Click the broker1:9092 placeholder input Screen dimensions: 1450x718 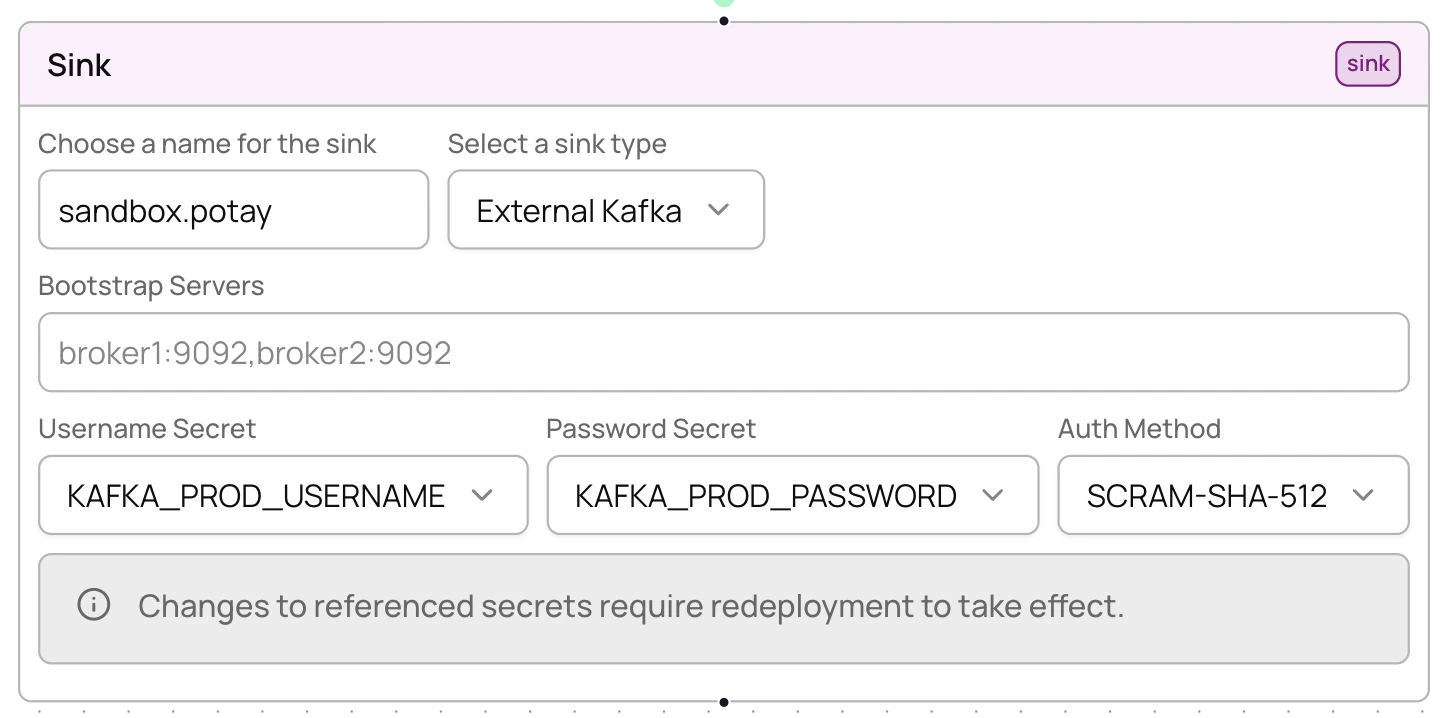723,352
